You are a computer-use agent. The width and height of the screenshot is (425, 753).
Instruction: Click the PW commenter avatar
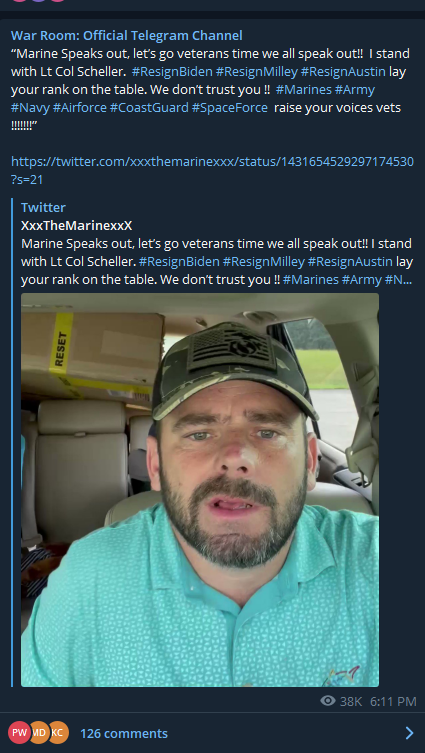coord(19,733)
